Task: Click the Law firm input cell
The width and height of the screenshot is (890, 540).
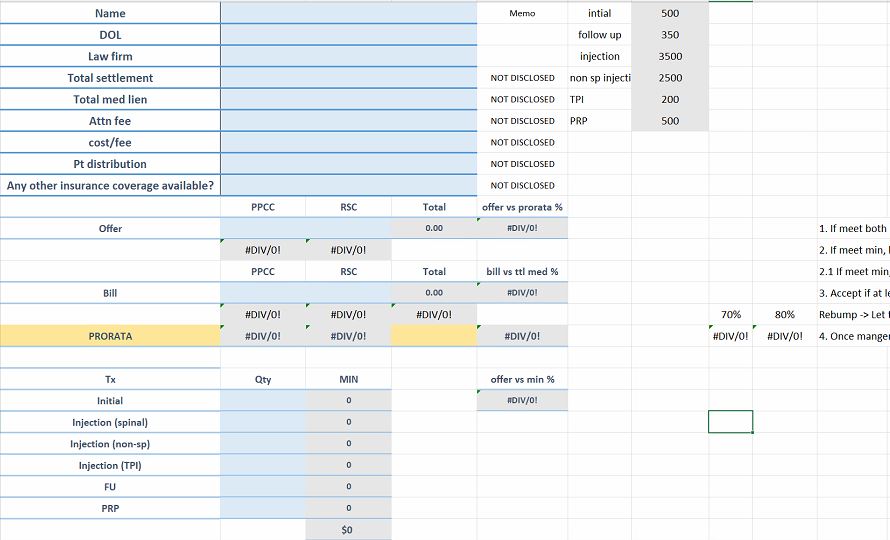Action: (349, 56)
